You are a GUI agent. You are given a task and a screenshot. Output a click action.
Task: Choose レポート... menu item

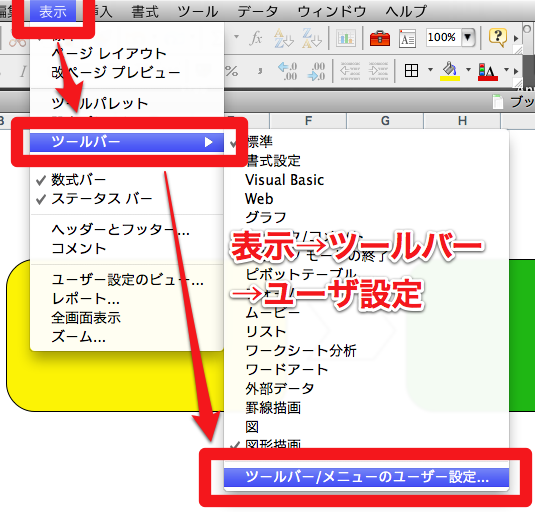click(127, 299)
